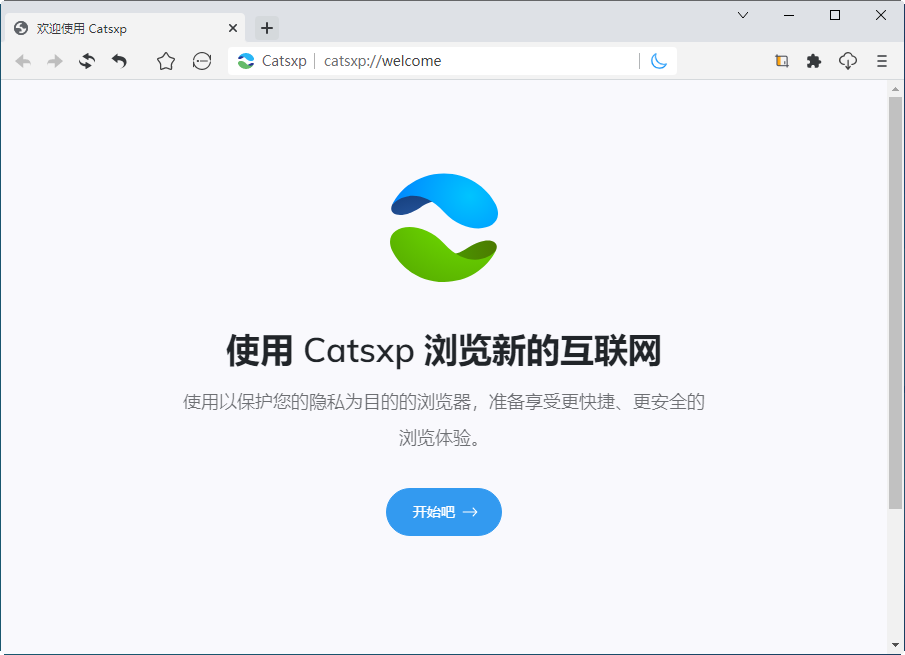Open a new tab with plus button
The width and height of the screenshot is (905, 655).
pyautogui.click(x=267, y=28)
